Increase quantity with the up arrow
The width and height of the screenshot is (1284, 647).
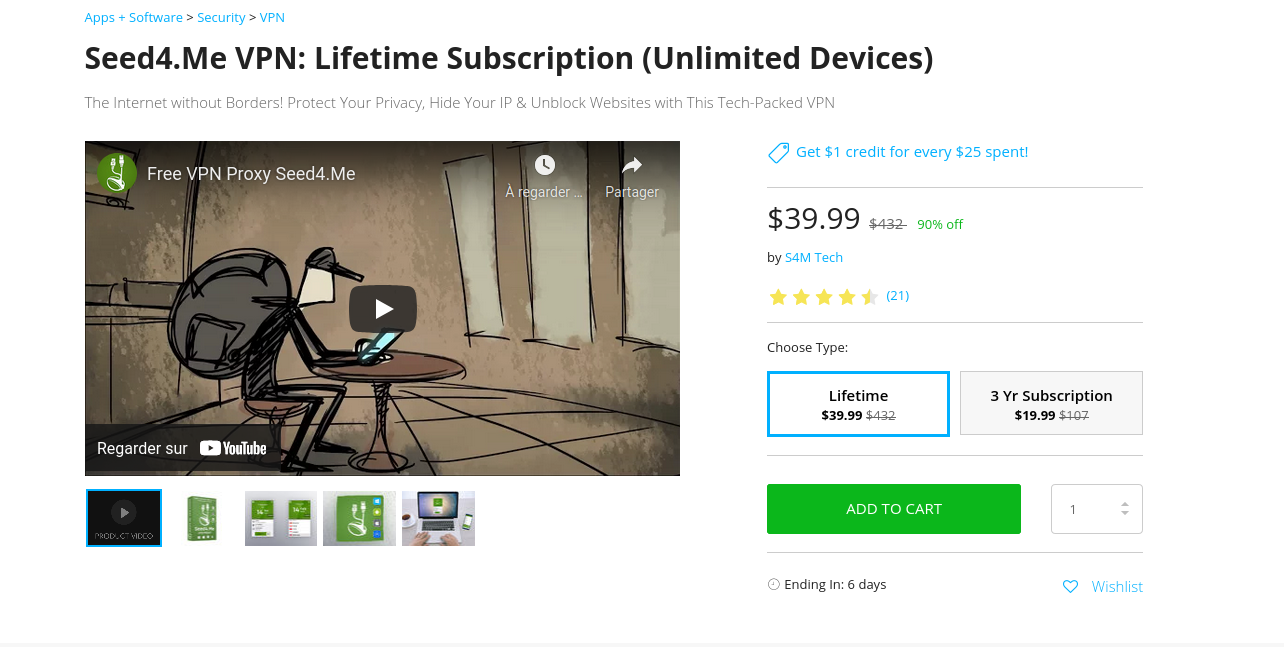1125,504
